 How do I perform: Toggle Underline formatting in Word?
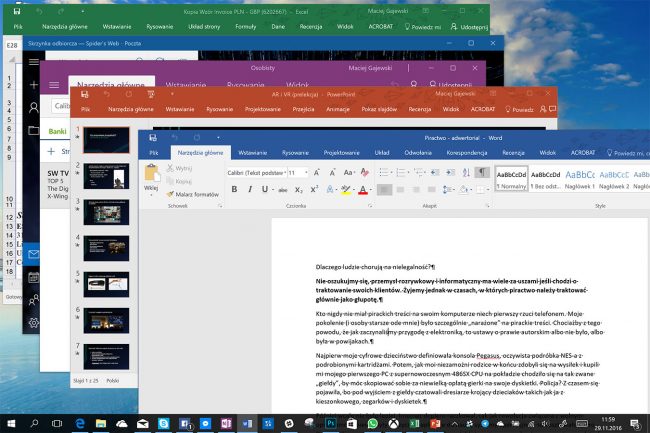[264, 189]
